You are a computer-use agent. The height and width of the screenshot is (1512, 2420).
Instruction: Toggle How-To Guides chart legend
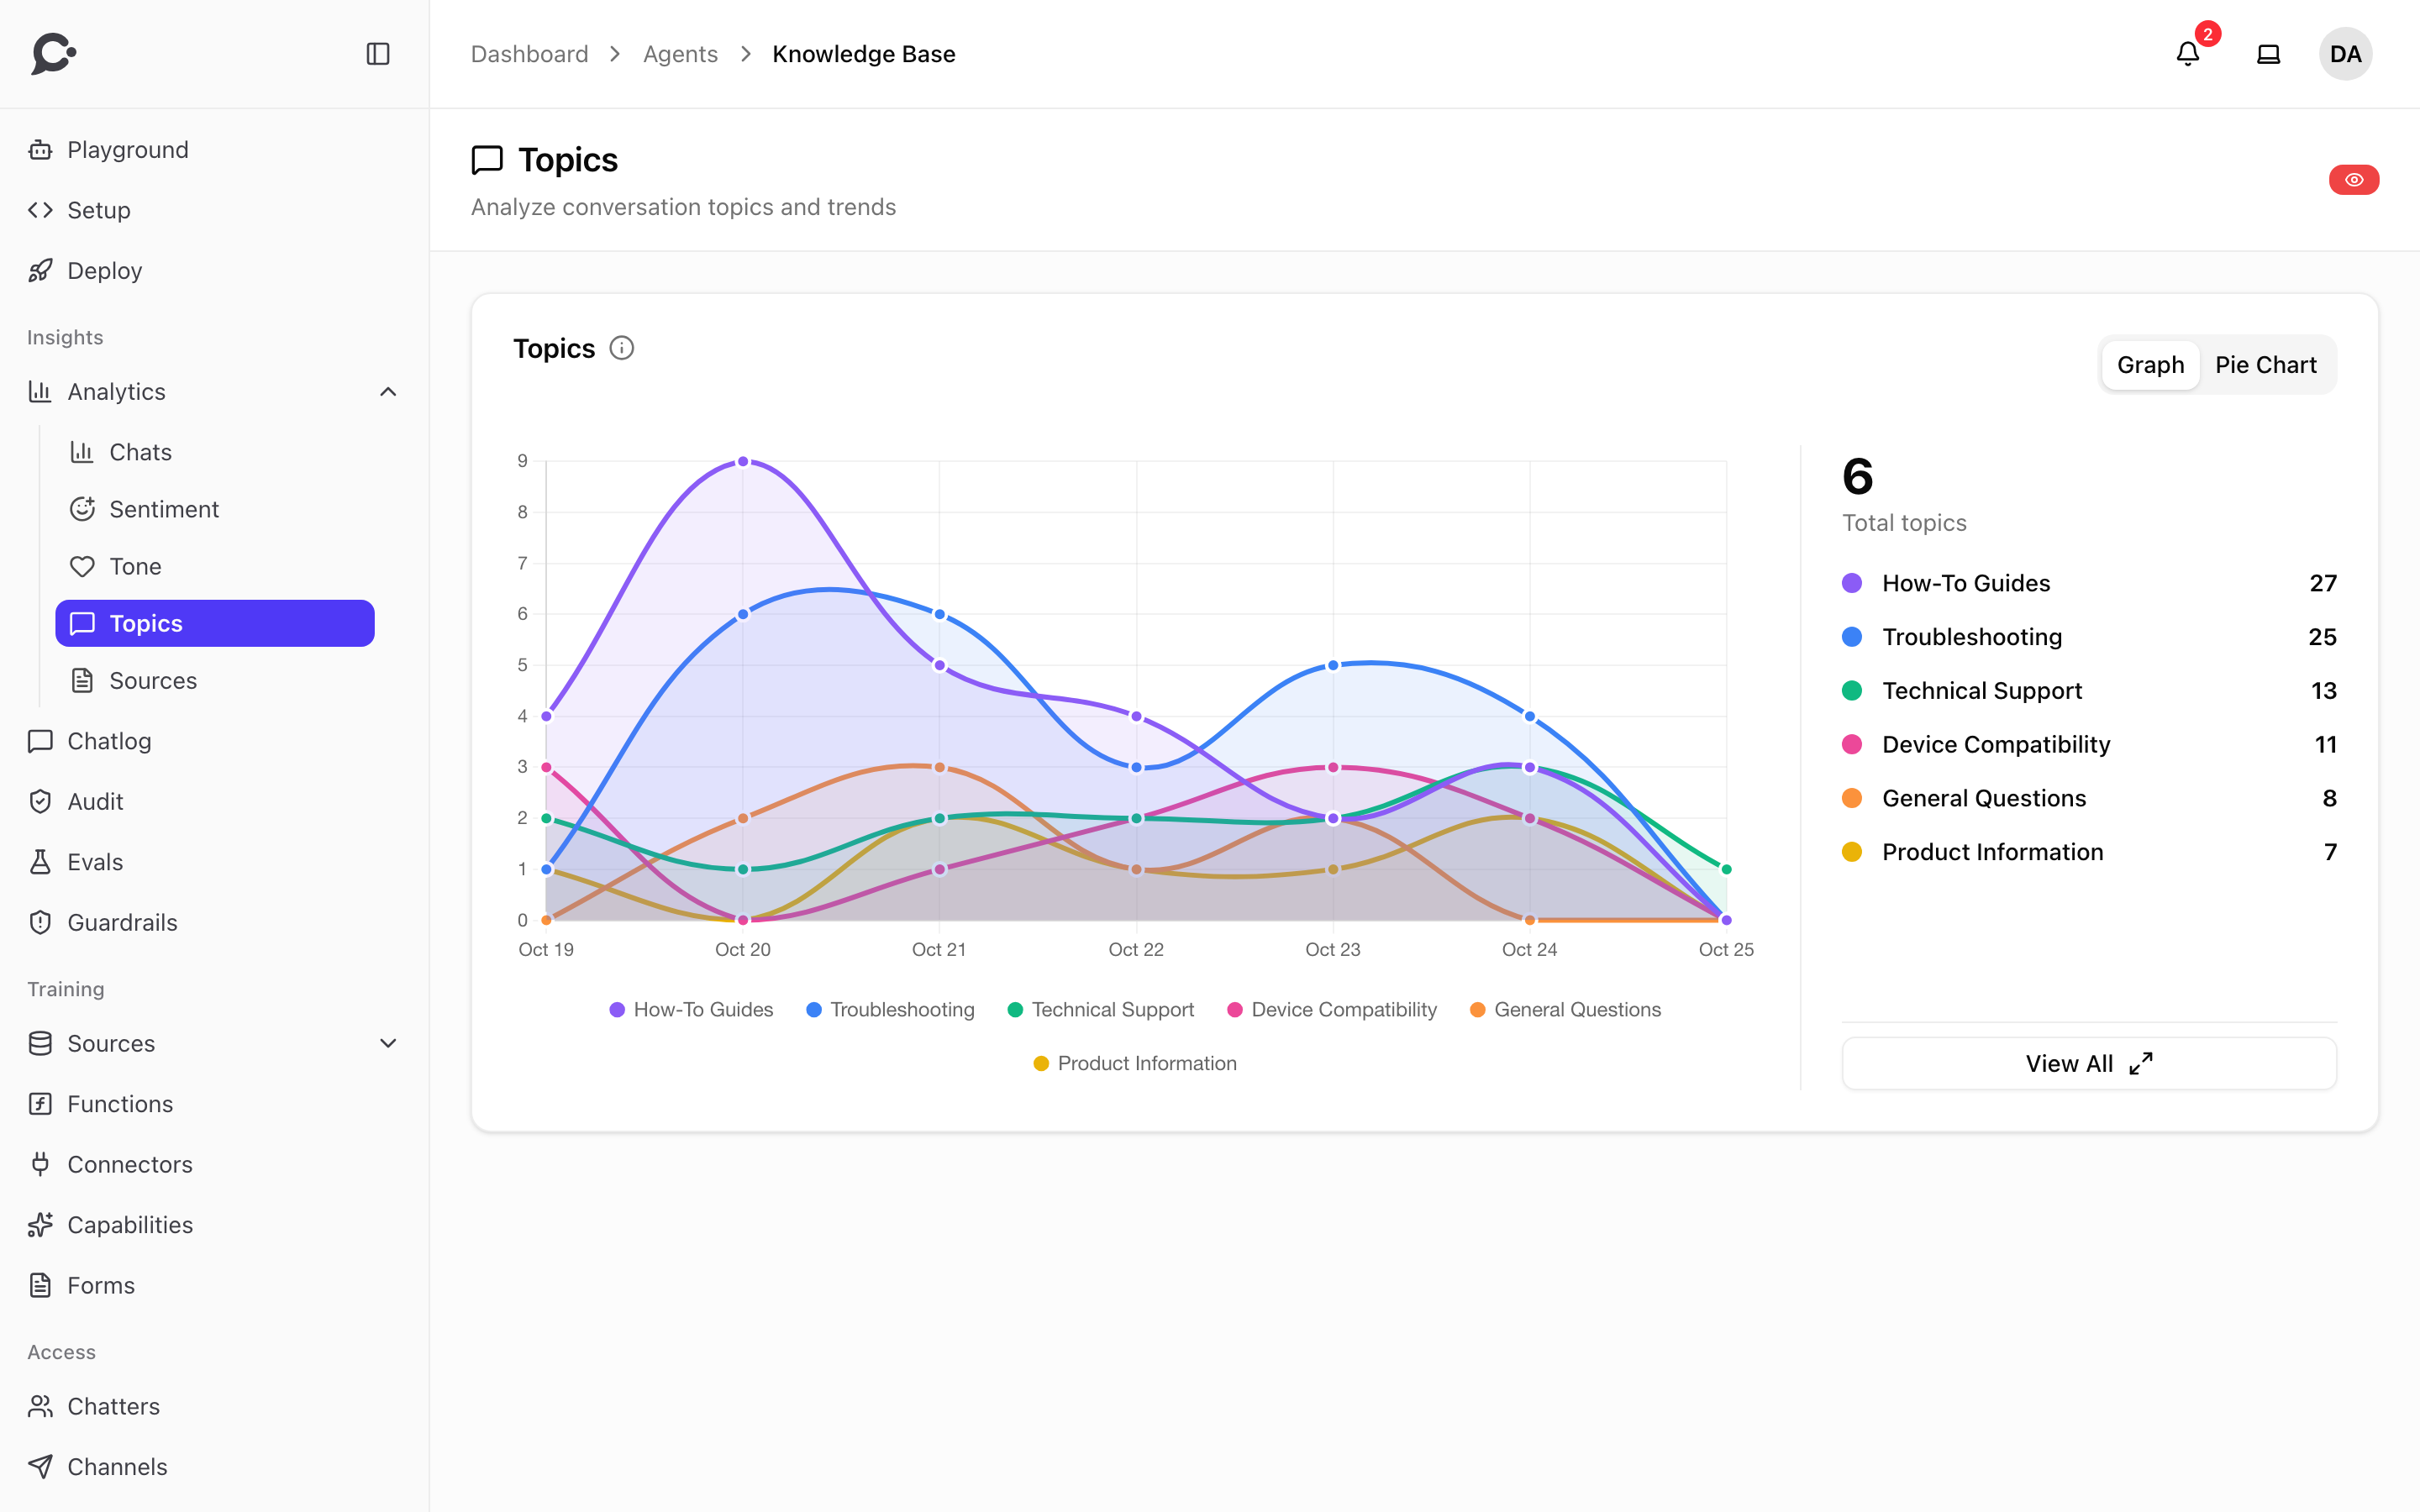click(x=692, y=1010)
